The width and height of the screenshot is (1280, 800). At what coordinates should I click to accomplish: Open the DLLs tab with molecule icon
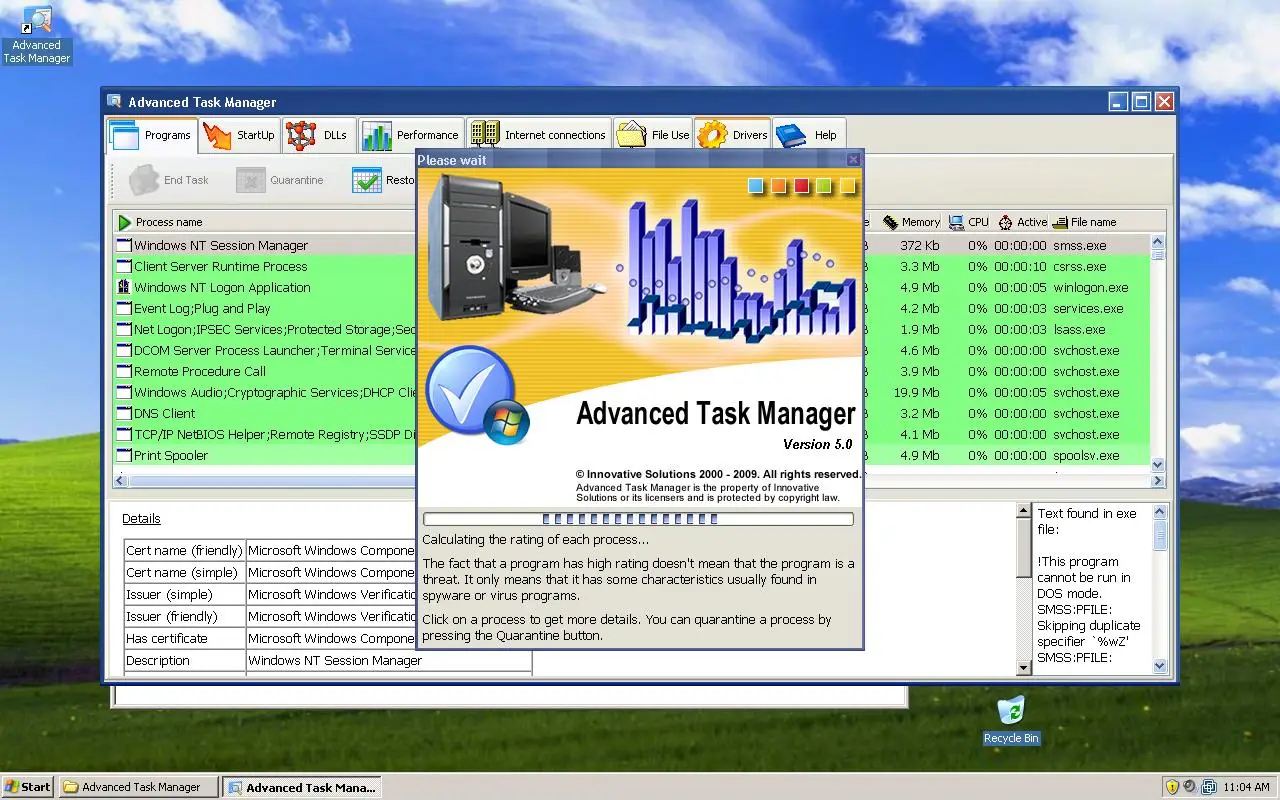pyautogui.click(x=317, y=135)
